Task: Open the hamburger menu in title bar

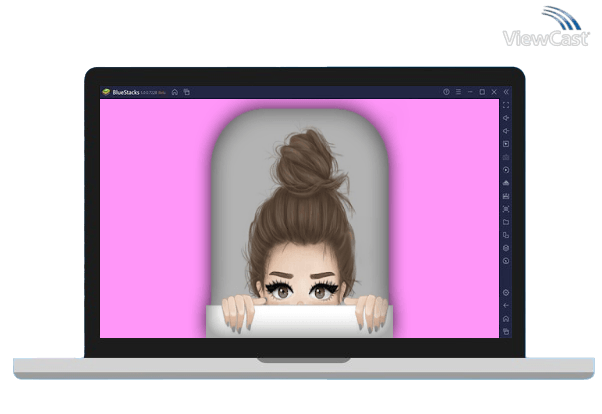Action: [458, 92]
